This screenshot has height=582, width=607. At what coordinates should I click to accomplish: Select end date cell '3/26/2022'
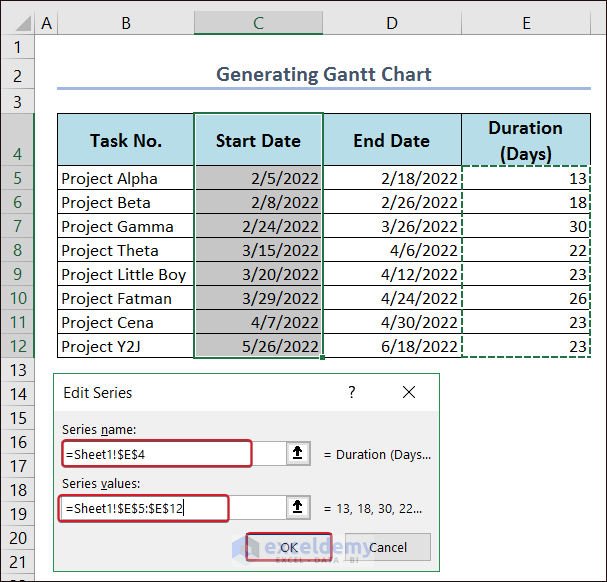[392, 226]
